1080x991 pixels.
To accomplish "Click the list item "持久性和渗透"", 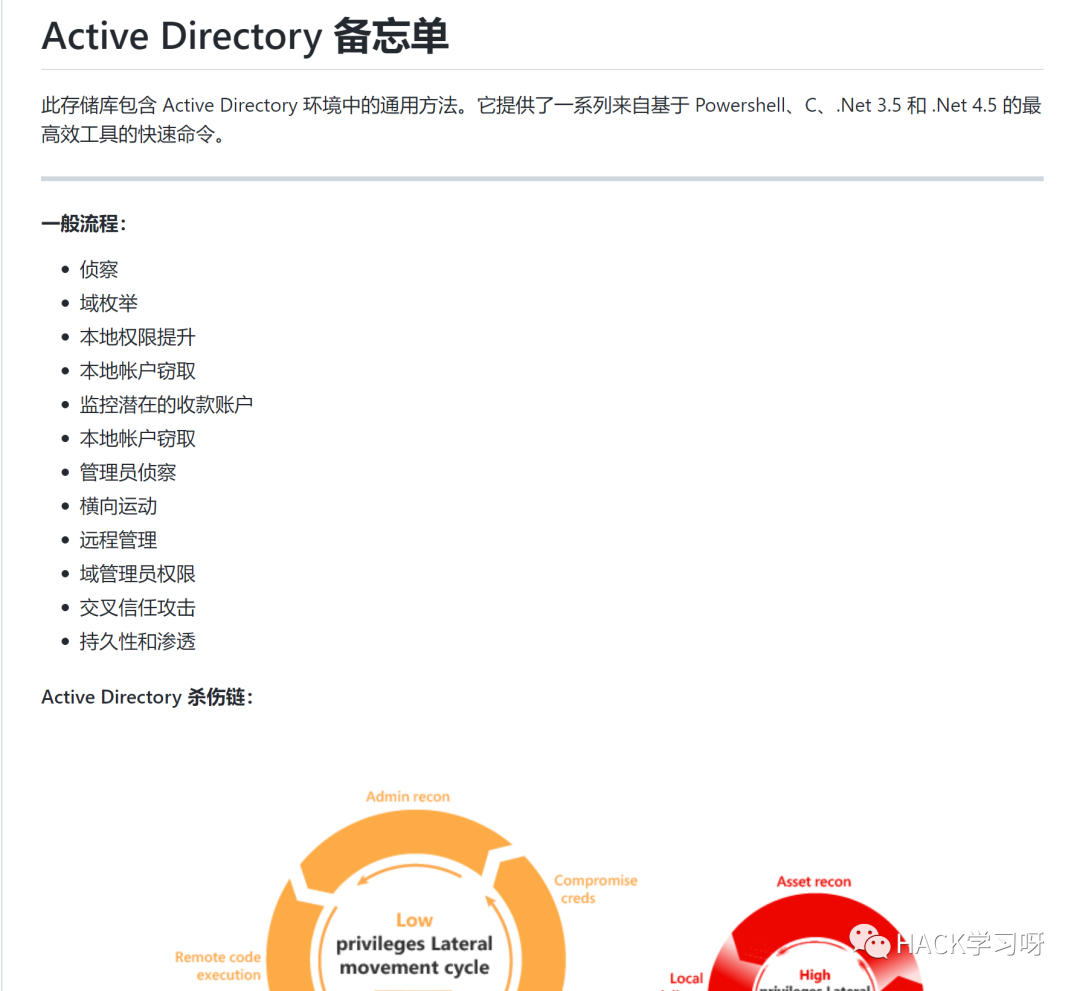I will (137, 641).
